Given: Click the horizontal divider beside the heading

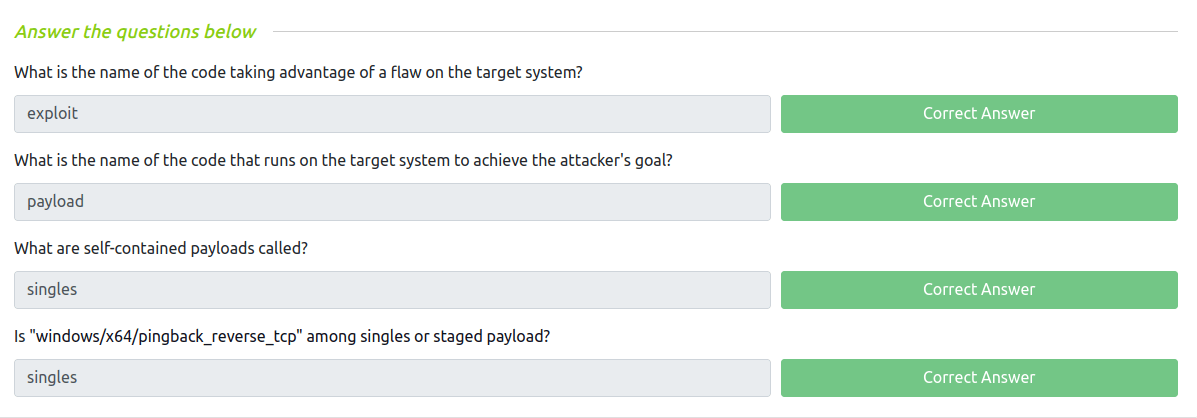Looking at the screenshot, I should point(725,32).
